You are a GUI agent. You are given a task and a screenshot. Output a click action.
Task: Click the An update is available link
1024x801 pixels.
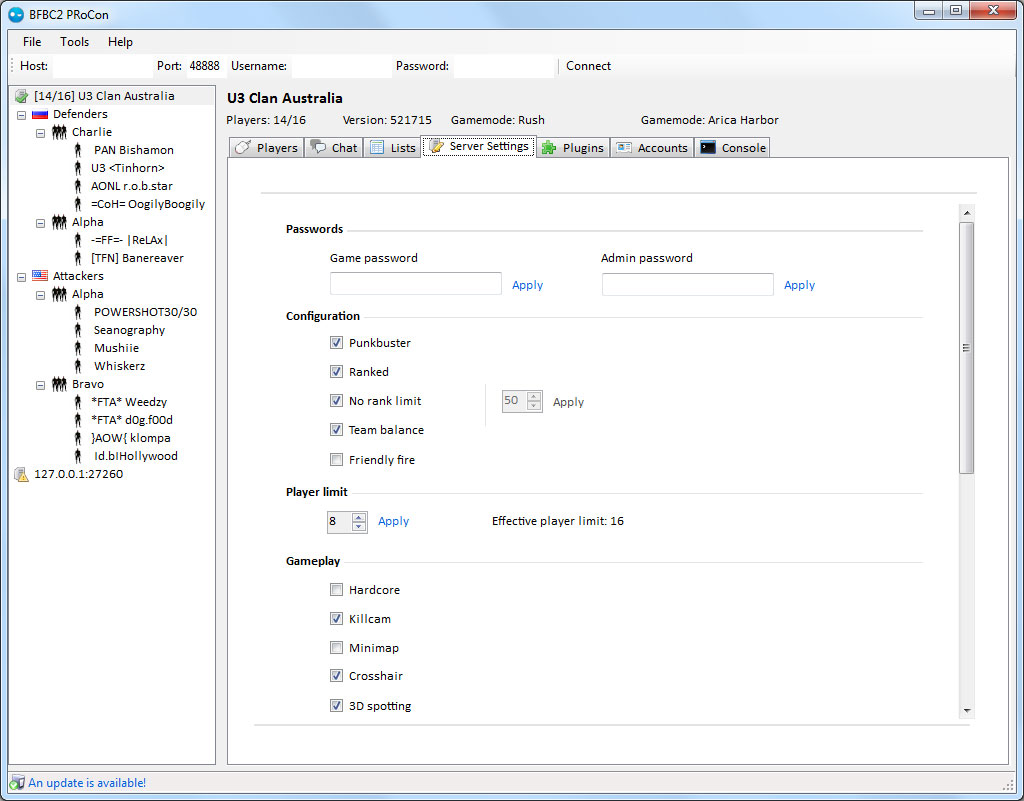click(87, 783)
